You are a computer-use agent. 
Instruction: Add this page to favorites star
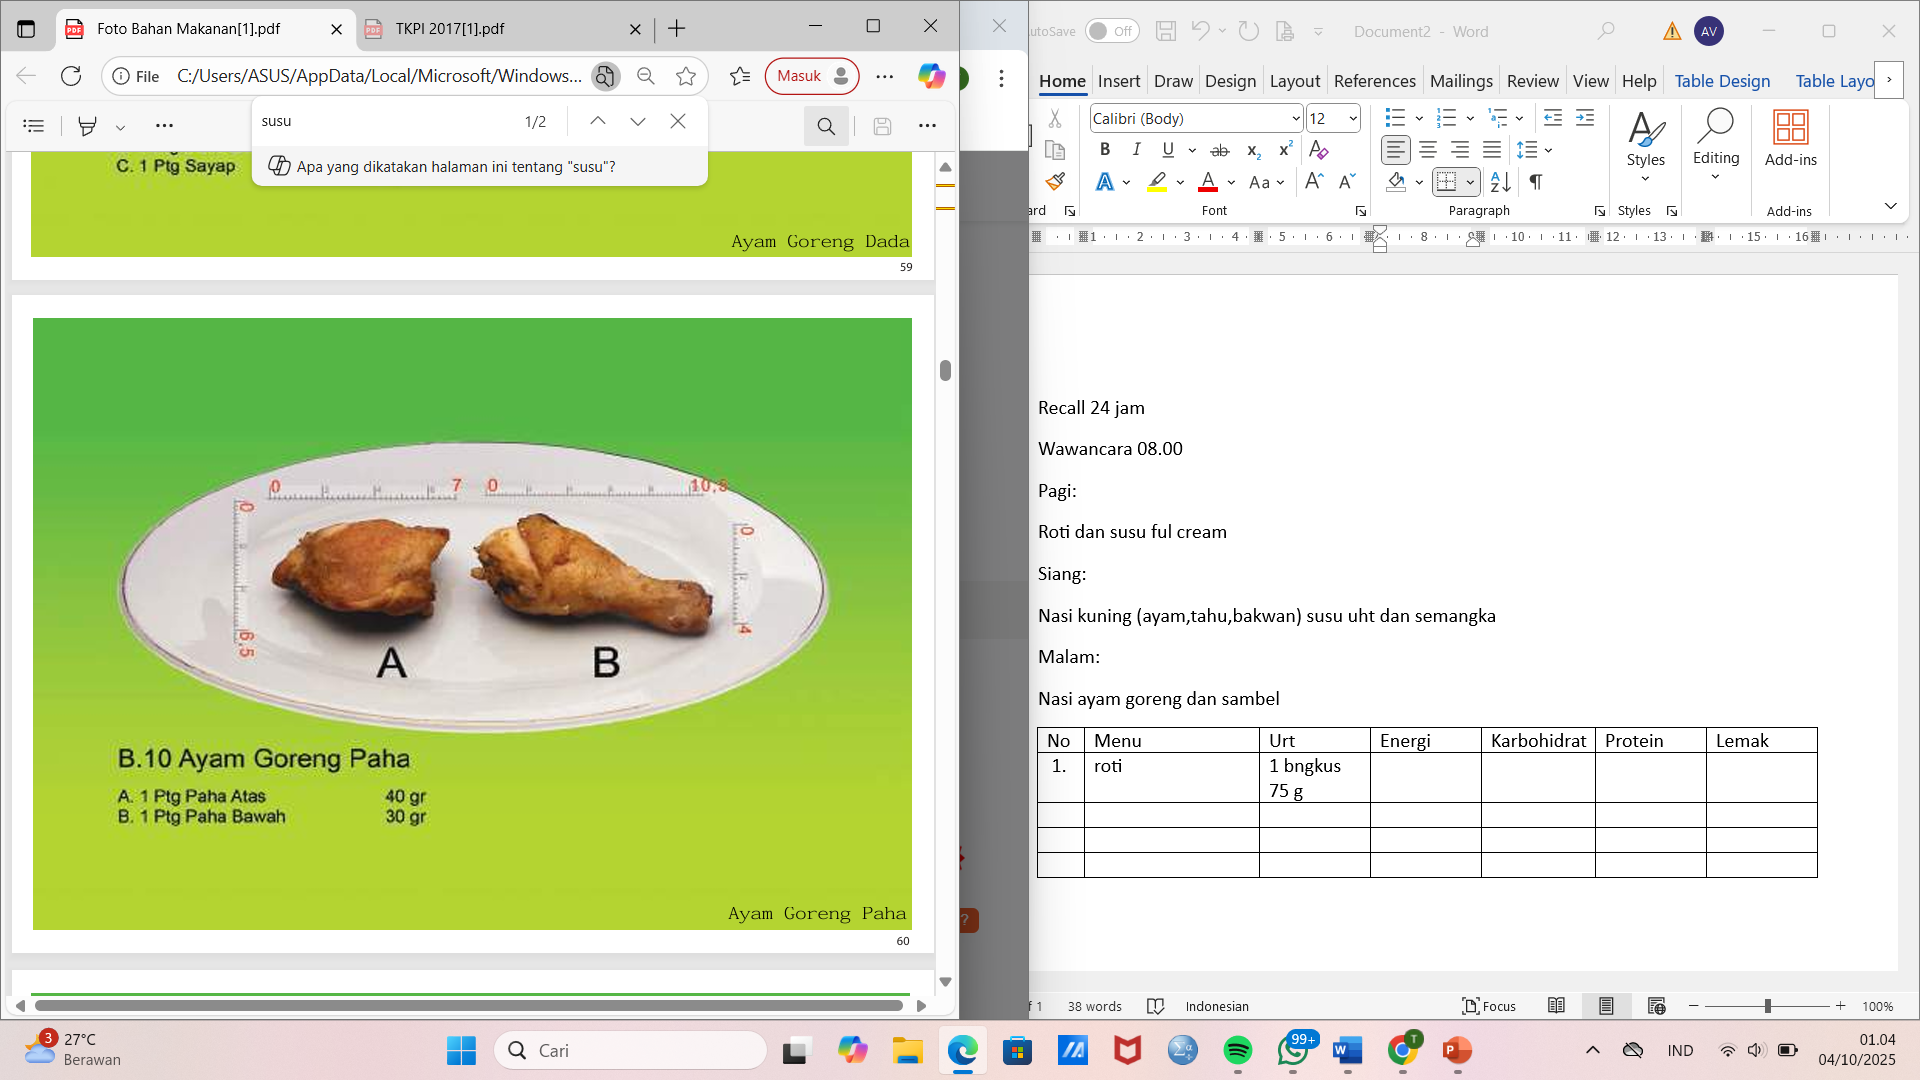tap(686, 76)
